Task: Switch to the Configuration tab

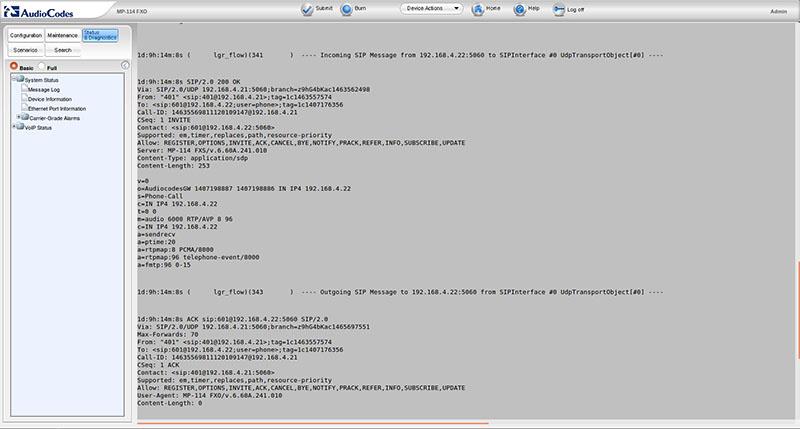Action: [x=26, y=35]
